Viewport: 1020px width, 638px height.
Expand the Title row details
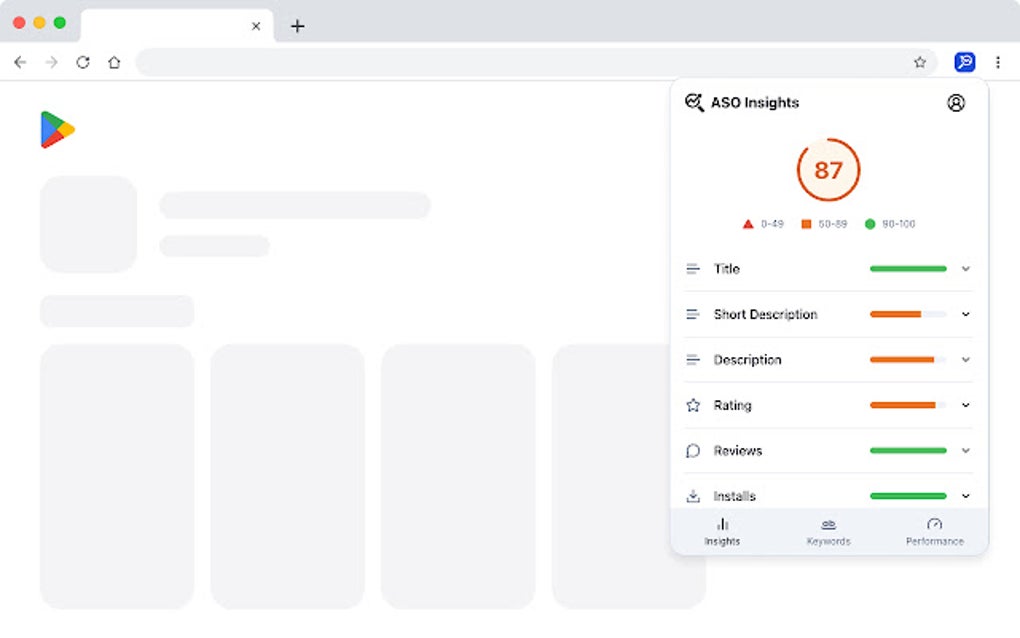click(965, 269)
